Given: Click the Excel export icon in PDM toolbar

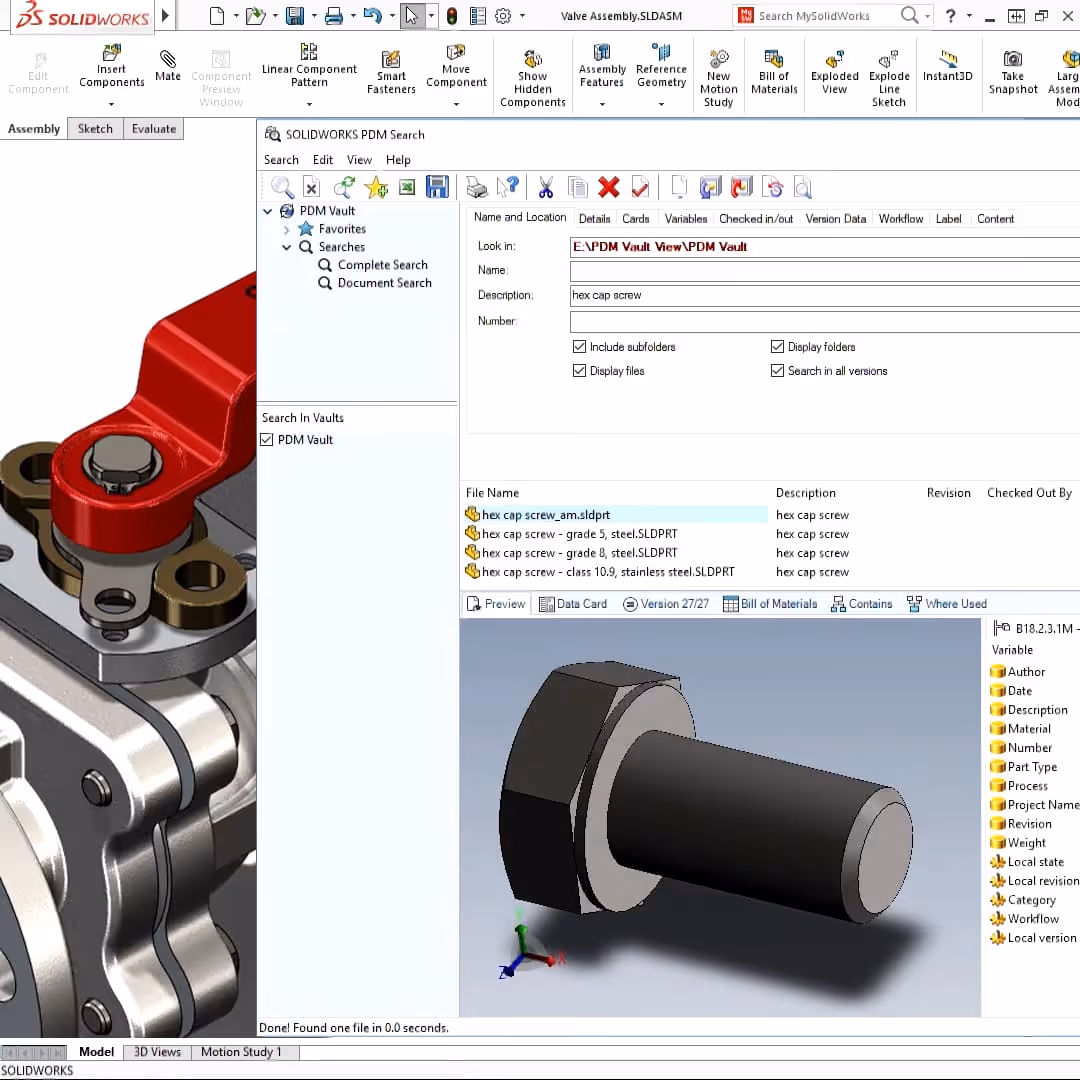Looking at the screenshot, I should click(407, 187).
